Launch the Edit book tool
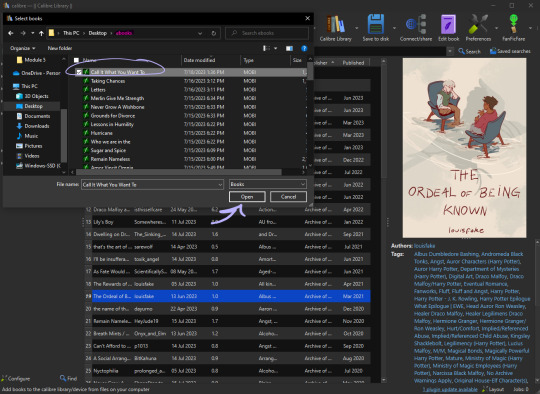The height and width of the screenshot is (394, 540). (448, 28)
